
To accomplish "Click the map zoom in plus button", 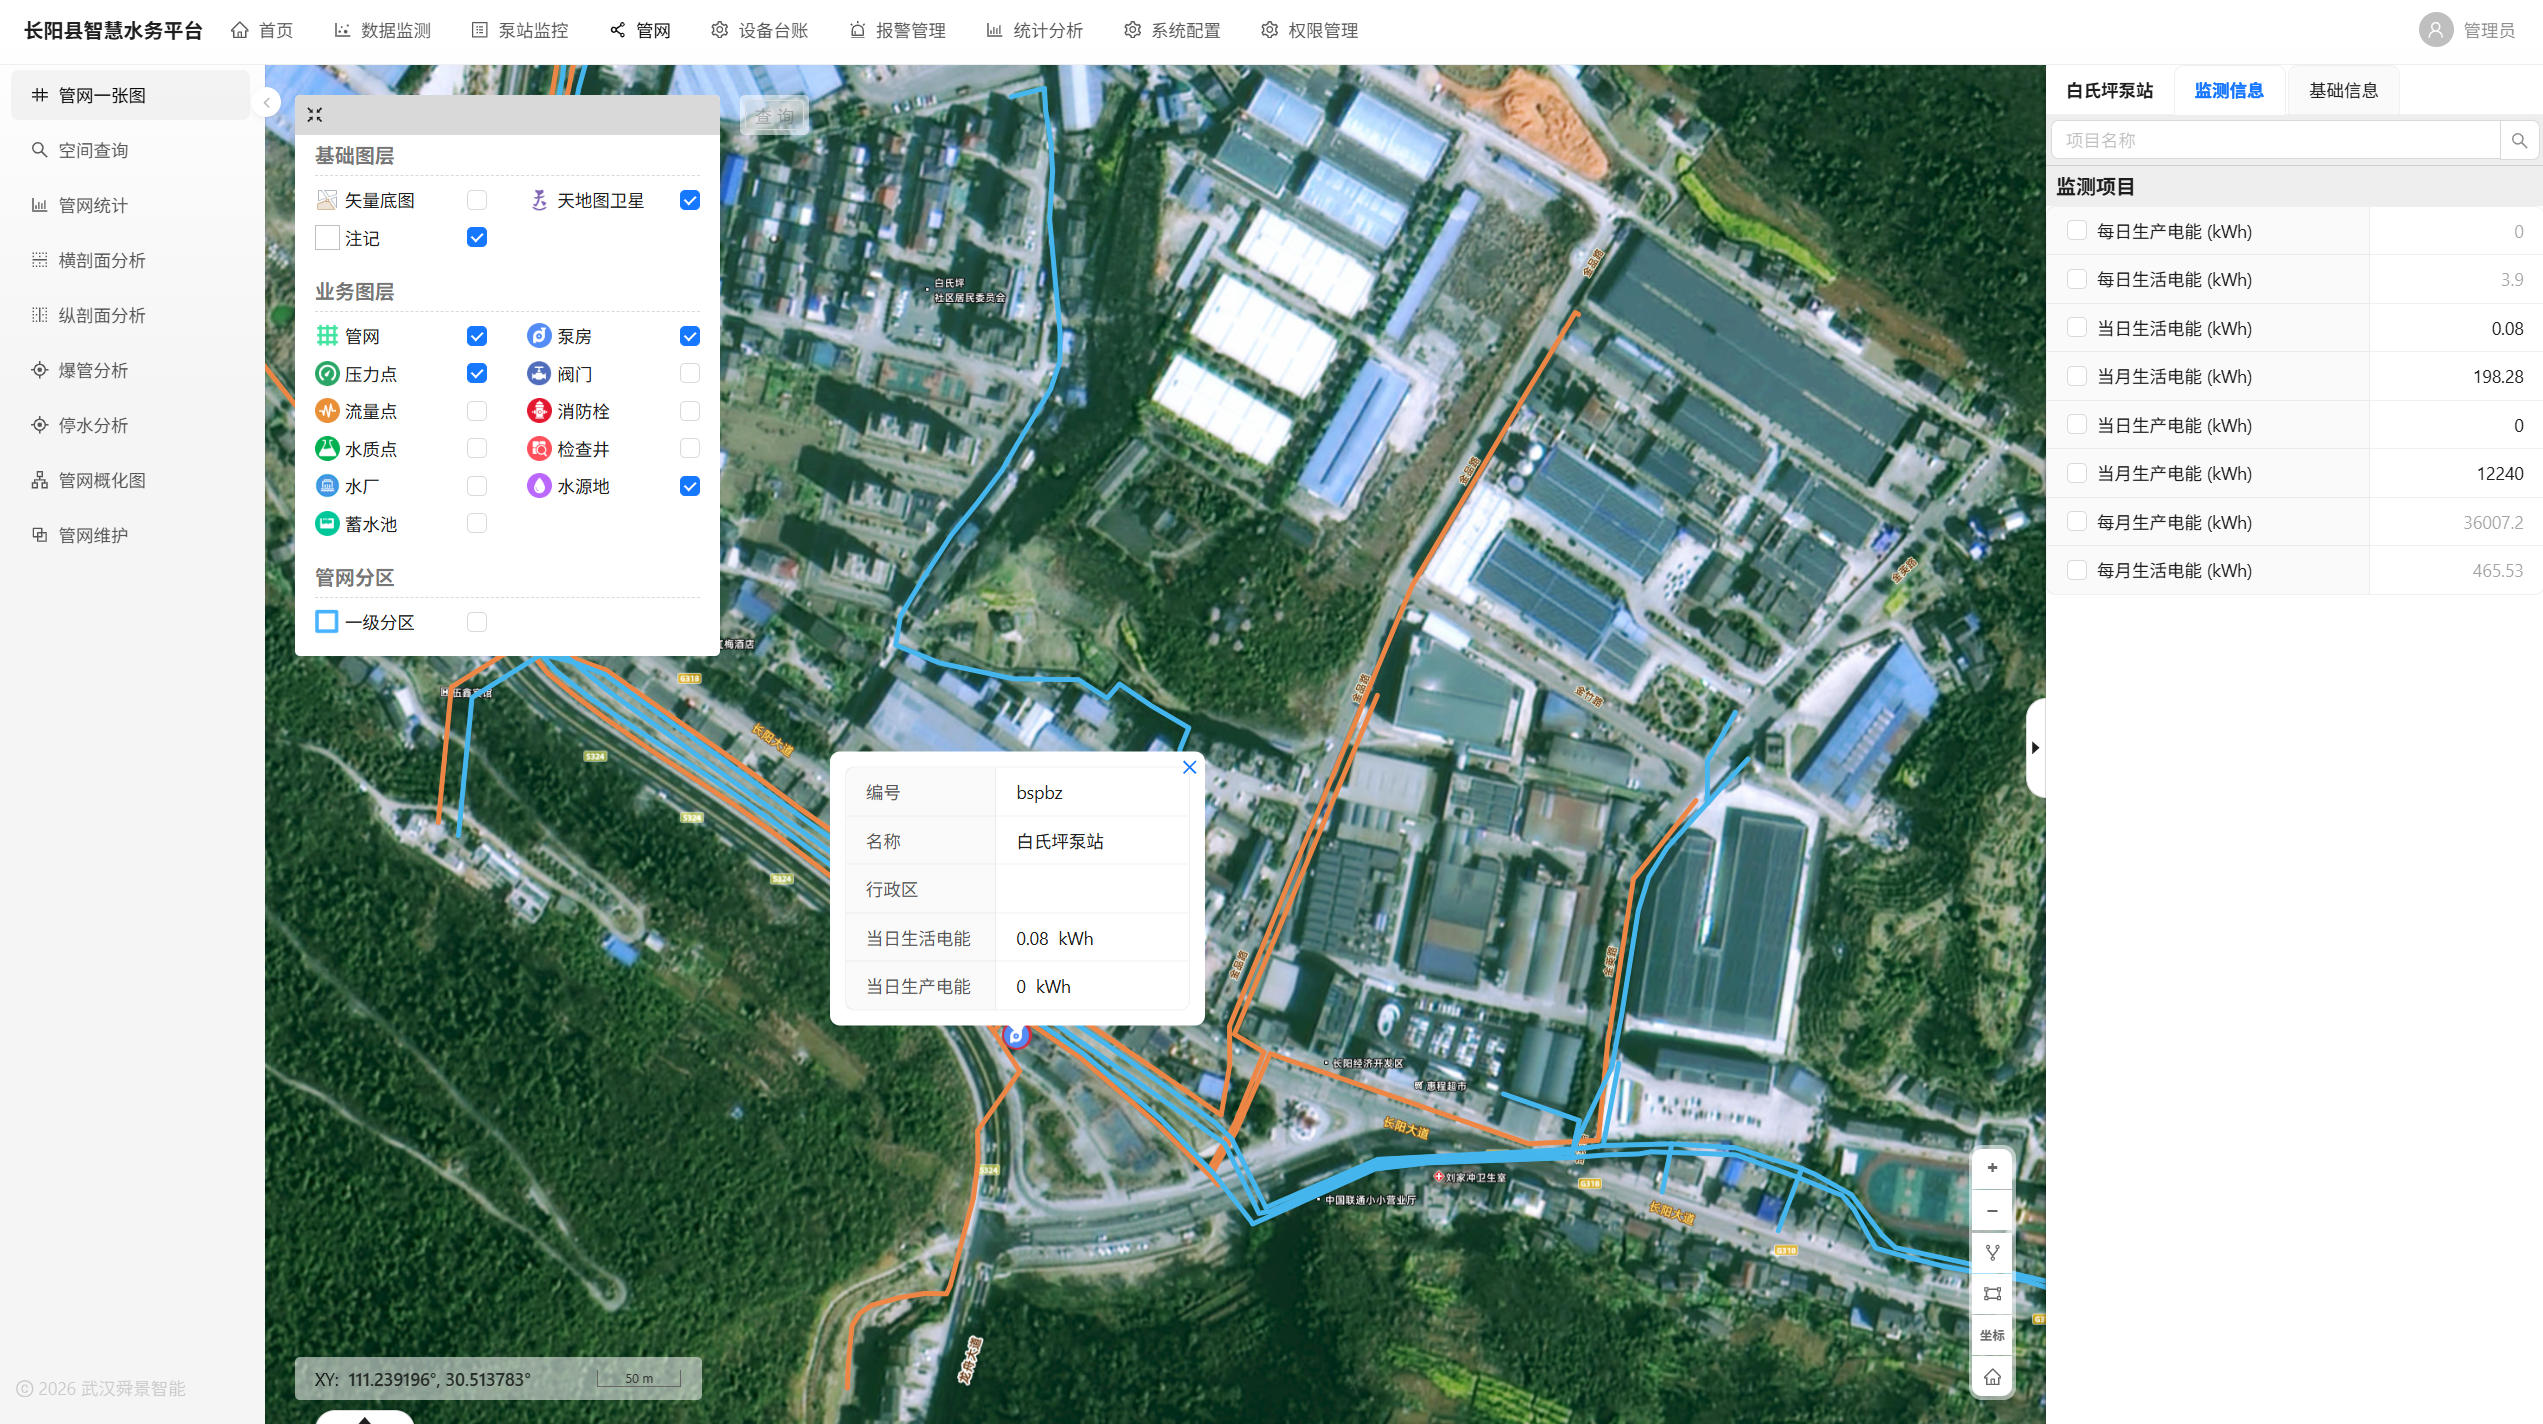I will point(1992,1168).
